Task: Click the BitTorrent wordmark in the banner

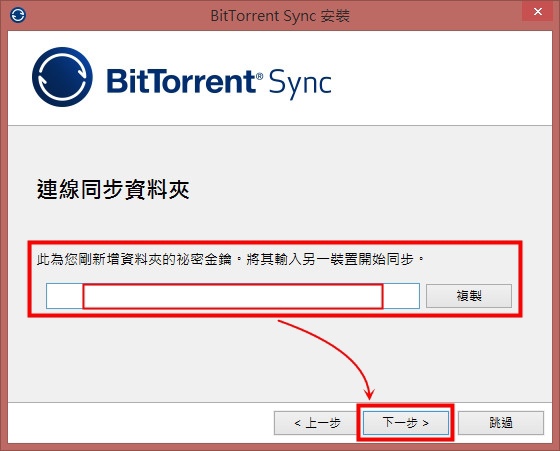Action: point(181,81)
